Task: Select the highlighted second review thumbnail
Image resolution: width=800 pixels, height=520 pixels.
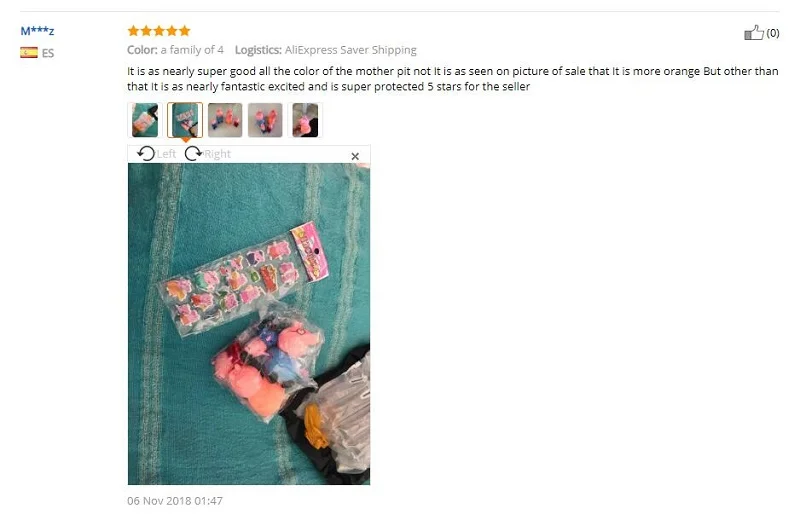Action: [x=185, y=120]
